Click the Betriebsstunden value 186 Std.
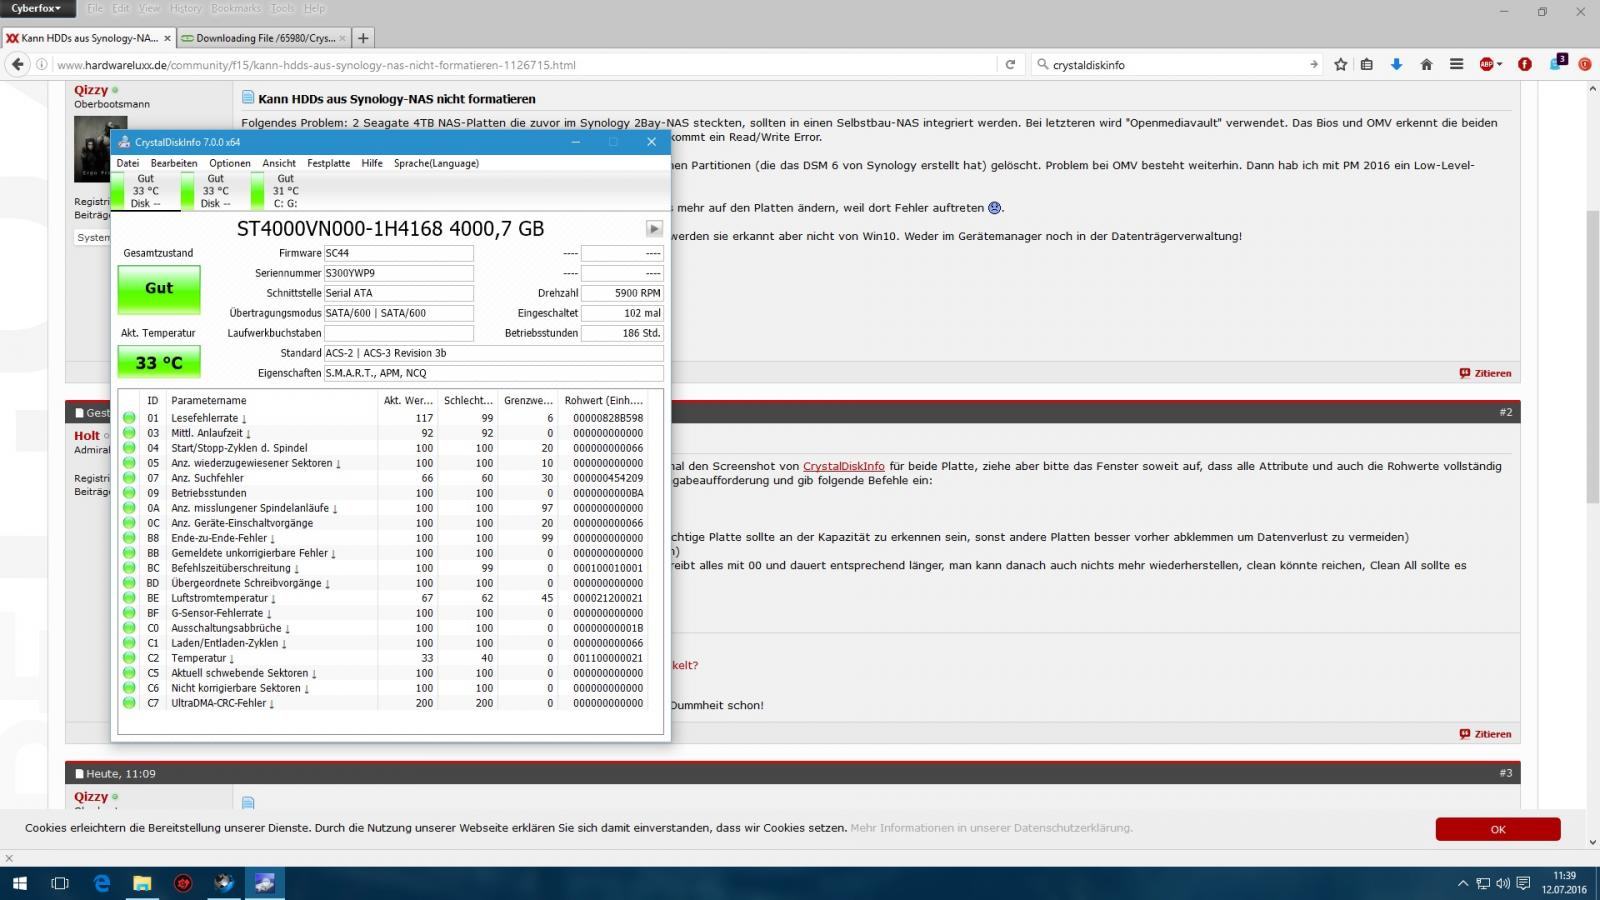Image resolution: width=1600 pixels, height=900 pixels. (x=622, y=333)
